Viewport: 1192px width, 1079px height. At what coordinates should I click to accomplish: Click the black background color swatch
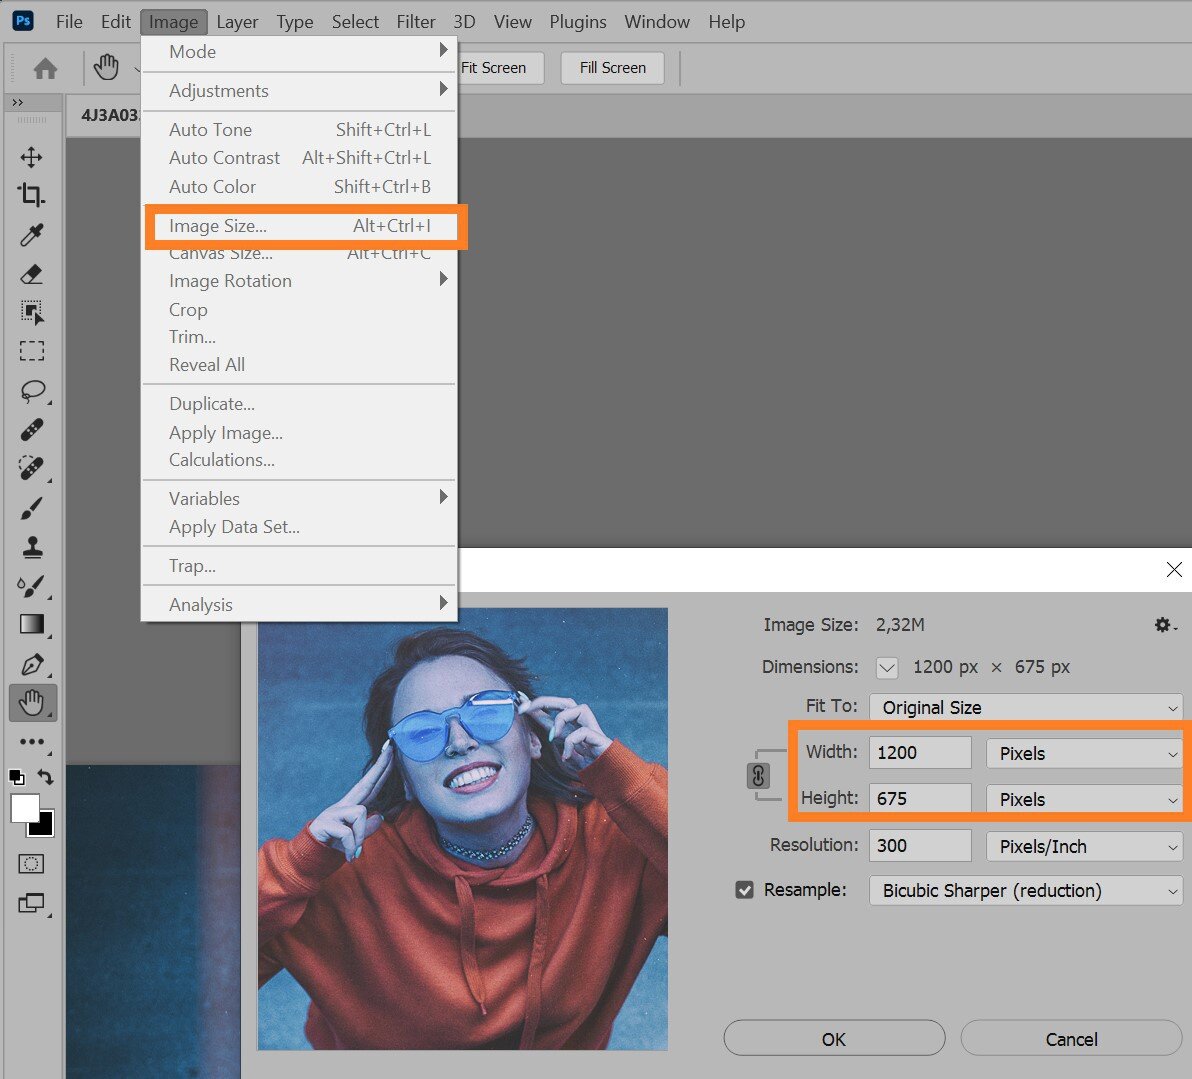click(44, 826)
